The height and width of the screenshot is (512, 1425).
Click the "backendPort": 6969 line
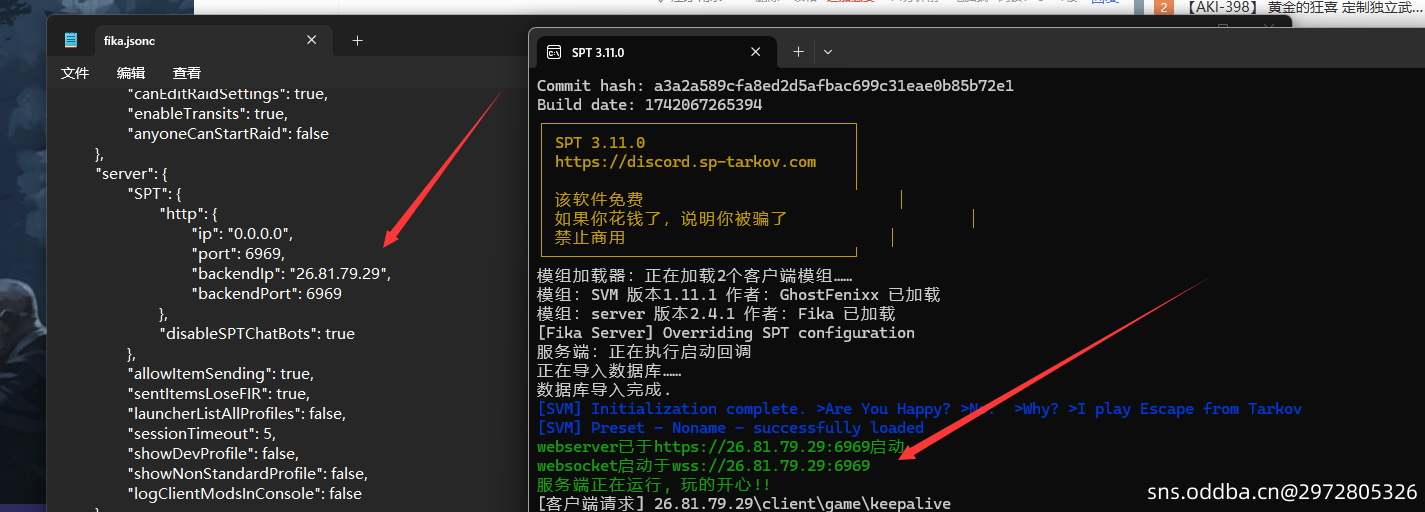(x=267, y=294)
